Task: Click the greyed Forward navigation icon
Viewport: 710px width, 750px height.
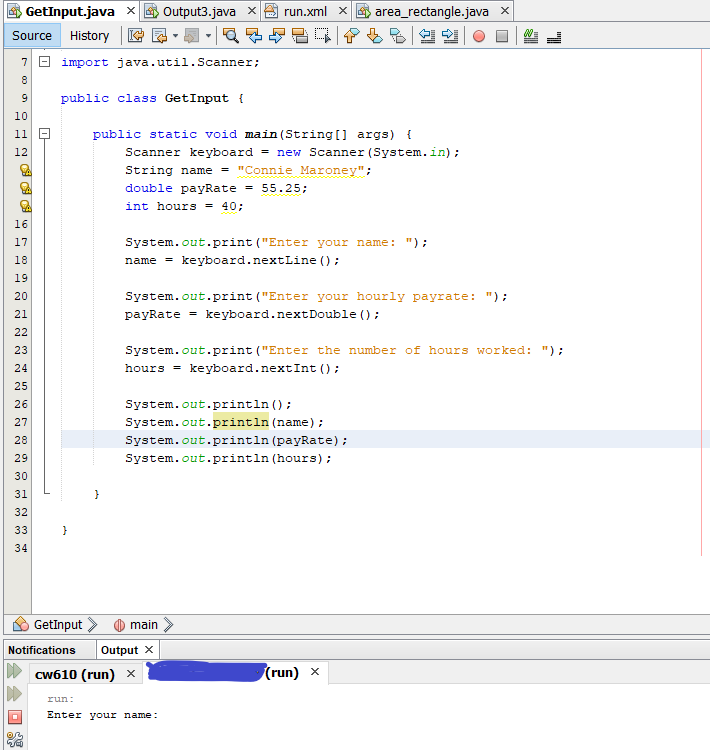Action: (192, 36)
